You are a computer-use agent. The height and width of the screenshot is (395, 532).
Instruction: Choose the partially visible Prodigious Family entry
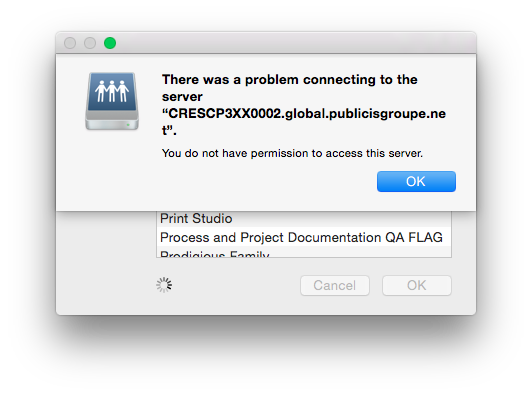click(215, 253)
